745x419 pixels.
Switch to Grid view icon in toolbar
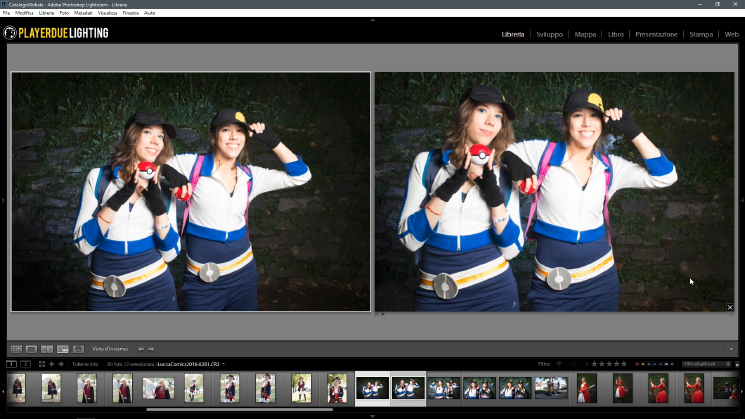pyautogui.click(x=16, y=349)
